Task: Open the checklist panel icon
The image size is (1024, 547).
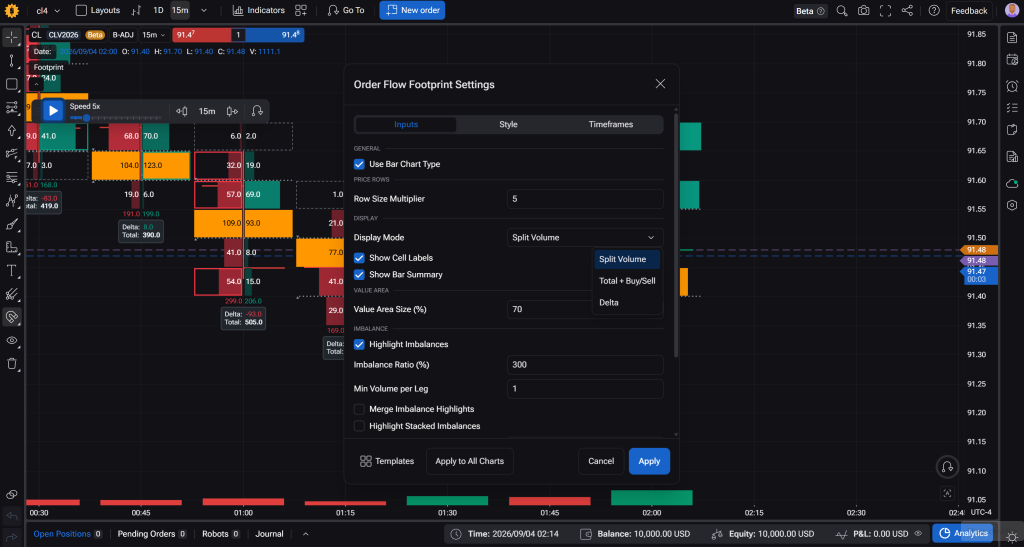Action: pos(1012,107)
